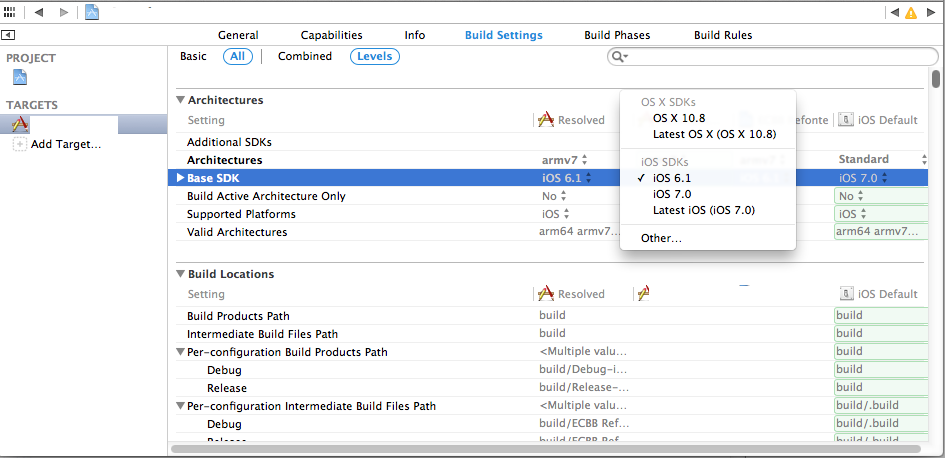Click Resolved column icon in Architectures header
This screenshot has height=458, width=945.
pyautogui.click(x=546, y=120)
